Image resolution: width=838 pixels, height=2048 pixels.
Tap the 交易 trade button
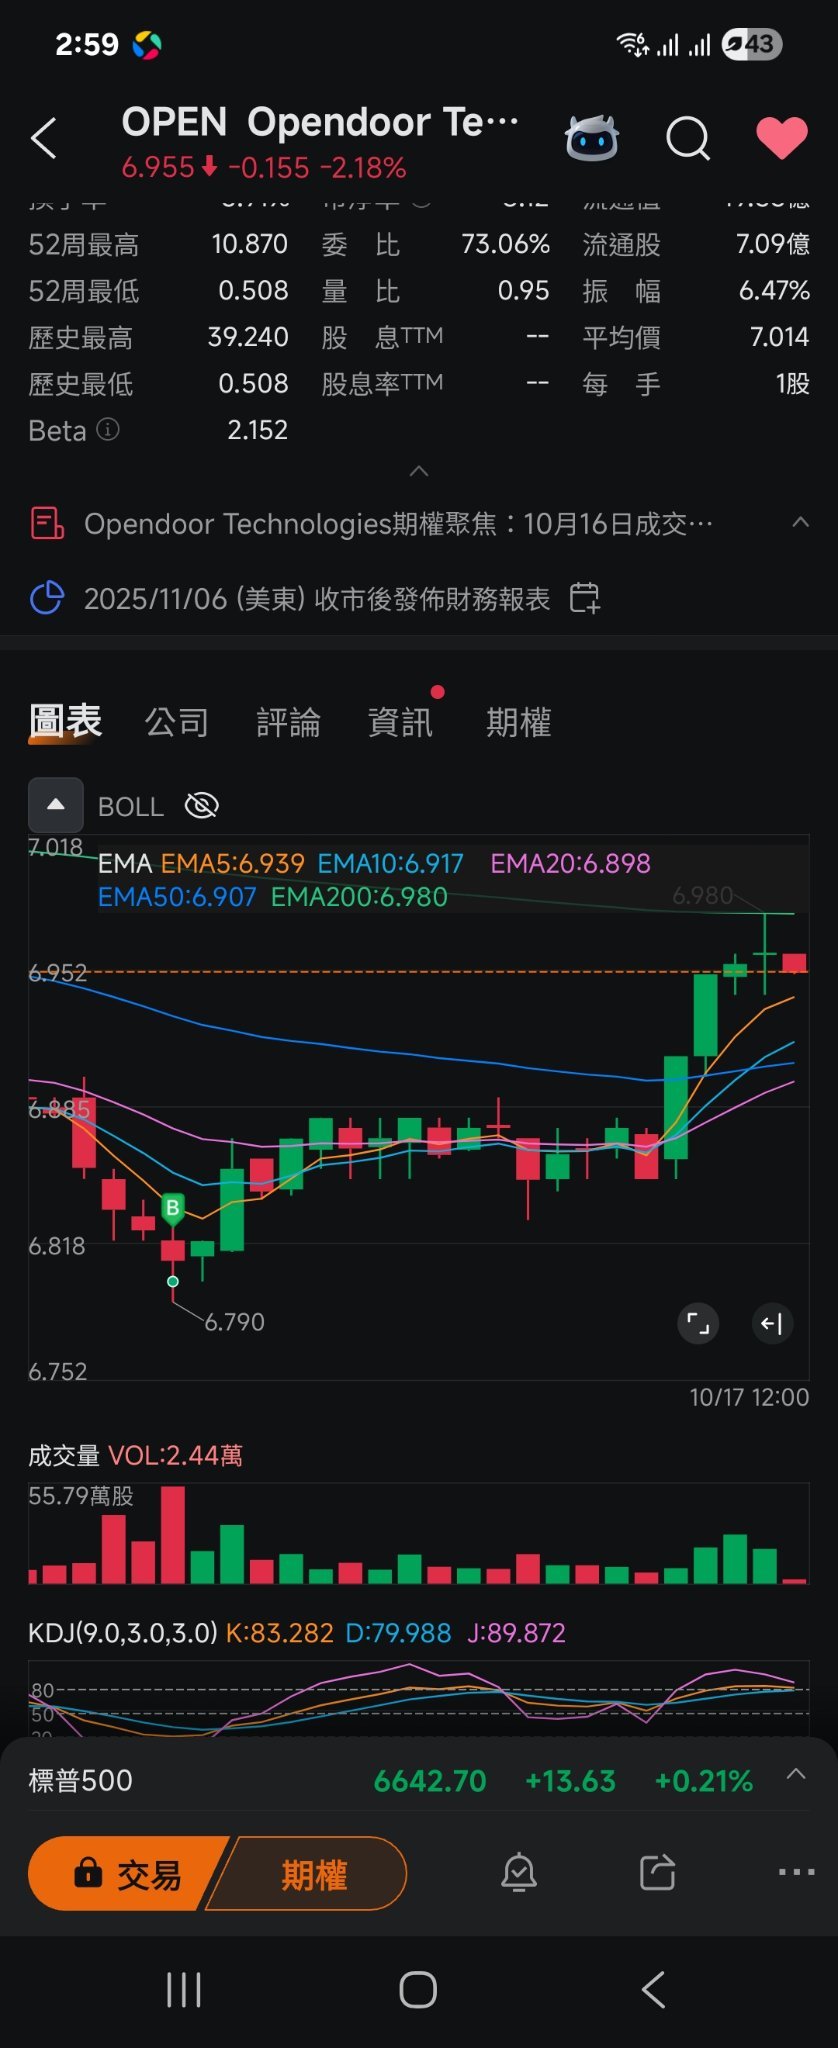tap(128, 1874)
